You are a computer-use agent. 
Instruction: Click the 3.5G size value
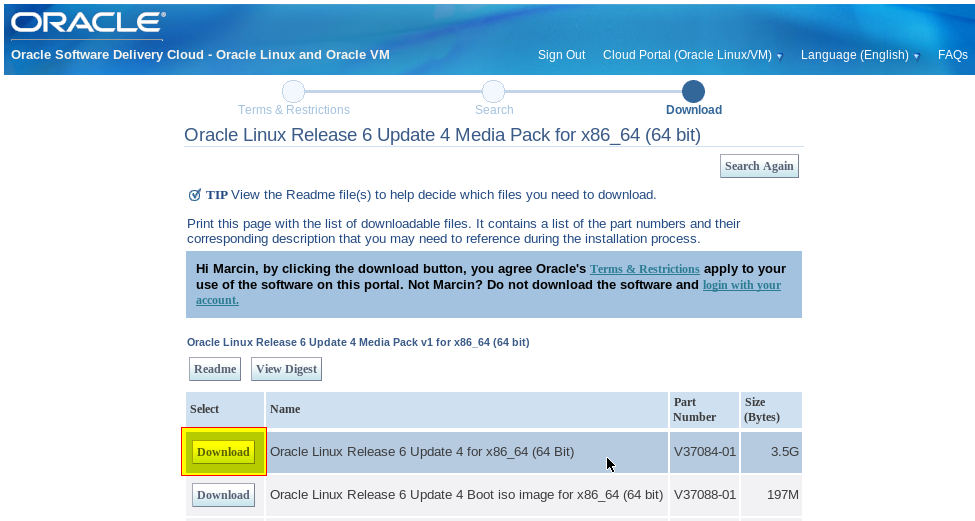click(x=785, y=452)
